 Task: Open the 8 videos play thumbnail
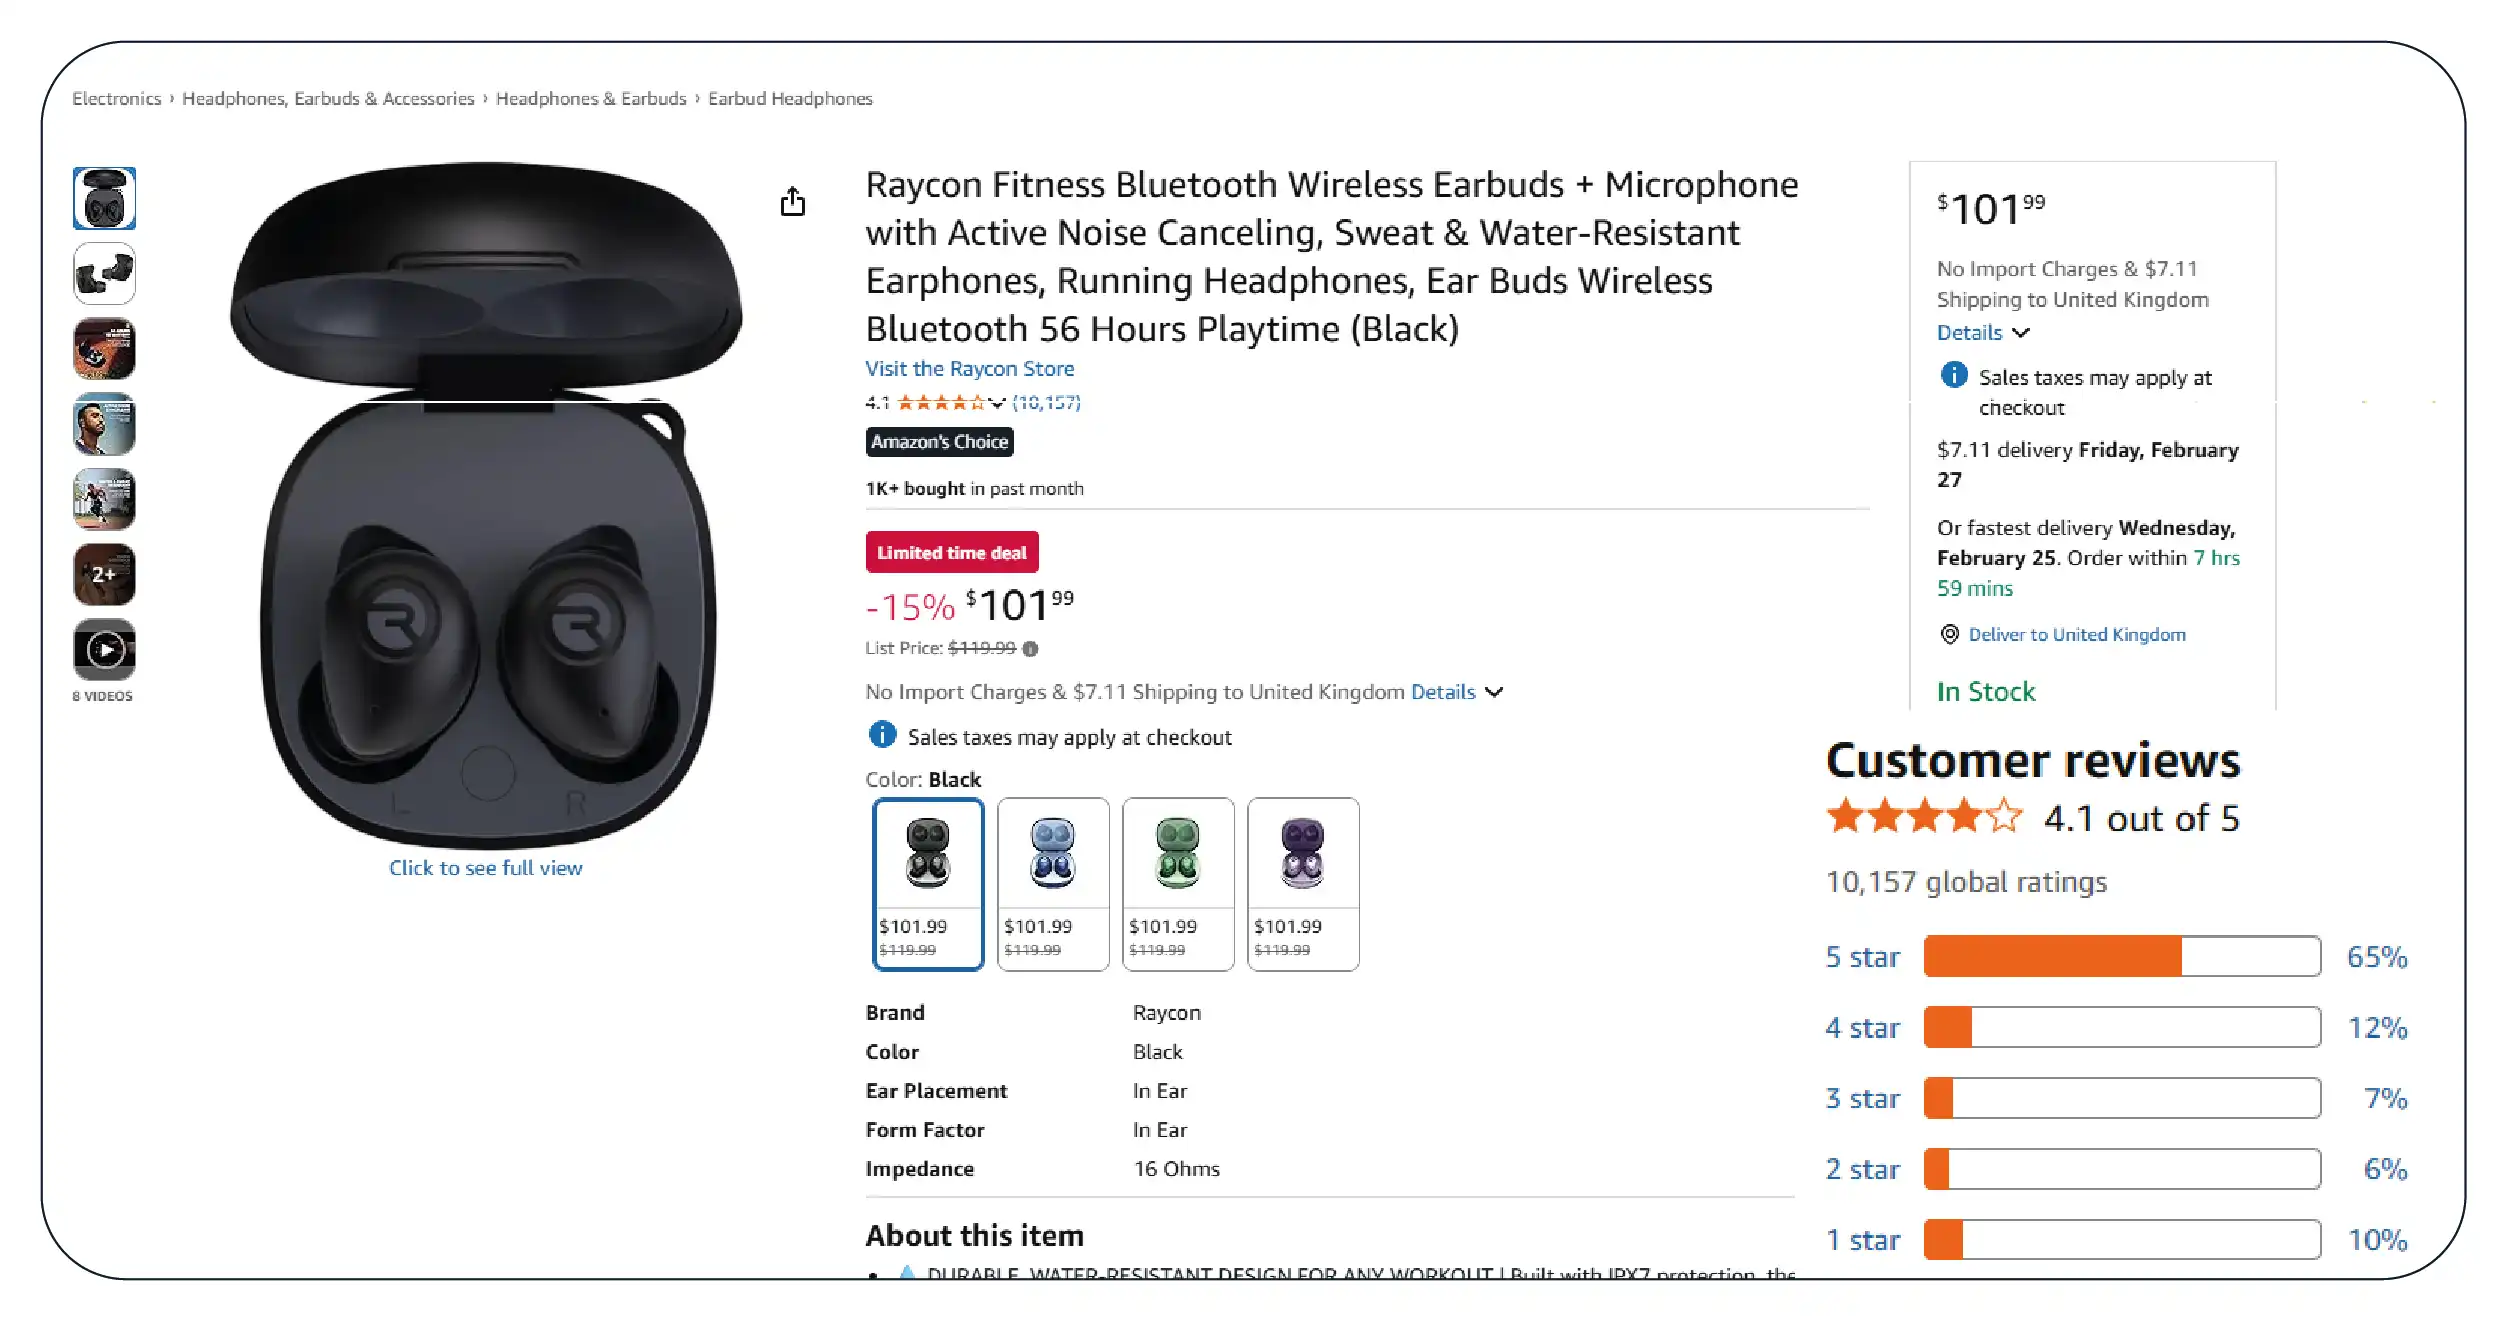tap(104, 650)
